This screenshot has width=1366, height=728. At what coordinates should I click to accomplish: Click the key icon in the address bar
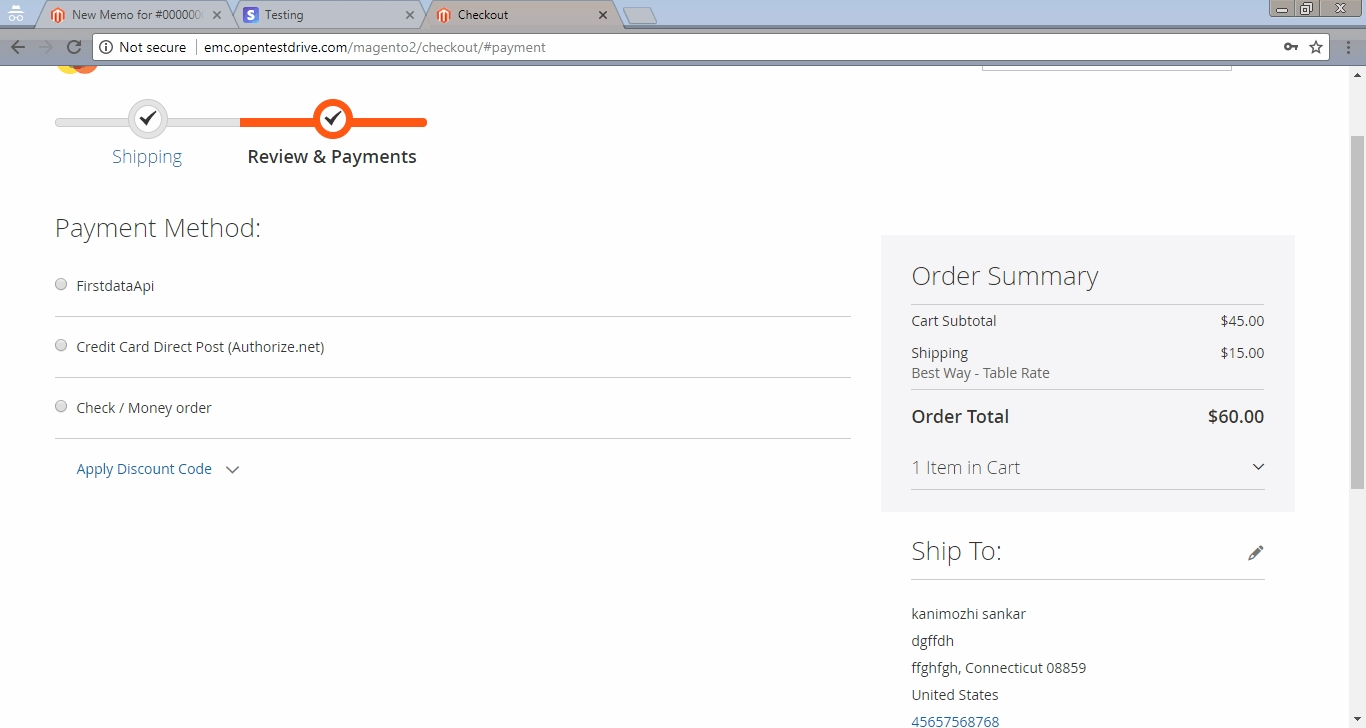pos(1290,47)
